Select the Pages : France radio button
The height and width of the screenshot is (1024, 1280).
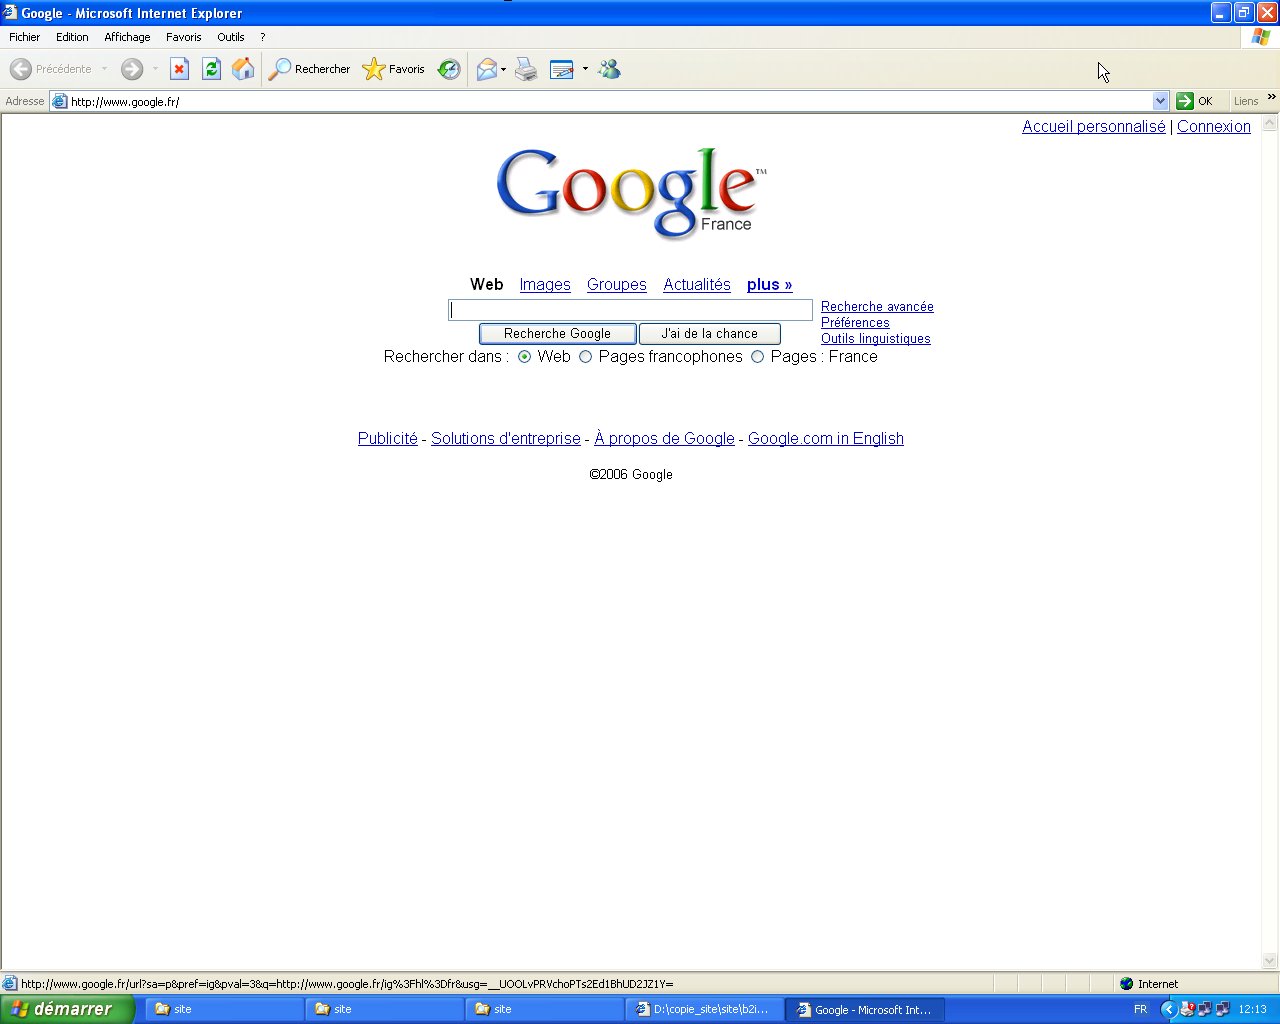(x=757, y=357)
